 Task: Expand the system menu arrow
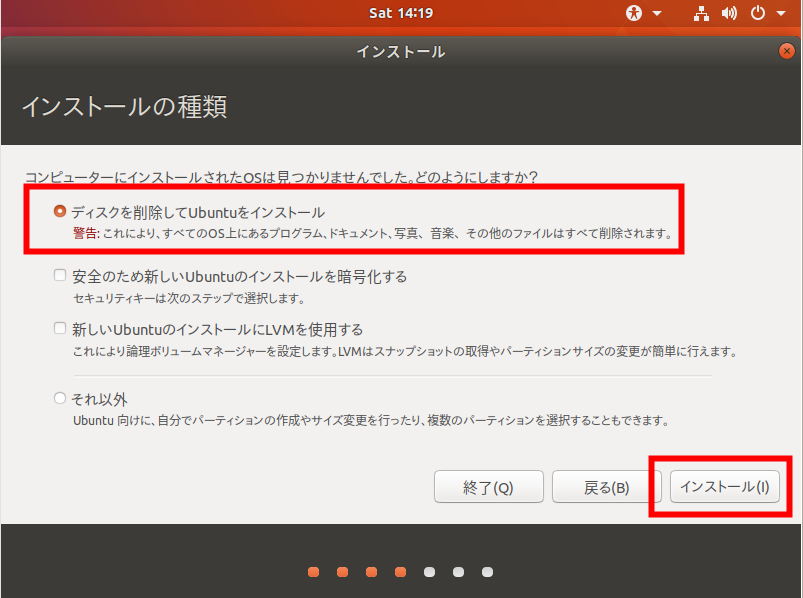(x=781, y=13)
